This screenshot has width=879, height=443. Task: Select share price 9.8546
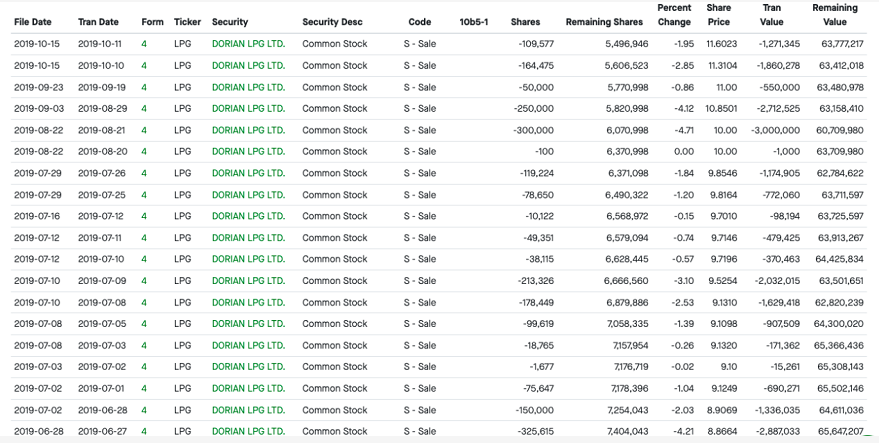(x=723, y=173)
